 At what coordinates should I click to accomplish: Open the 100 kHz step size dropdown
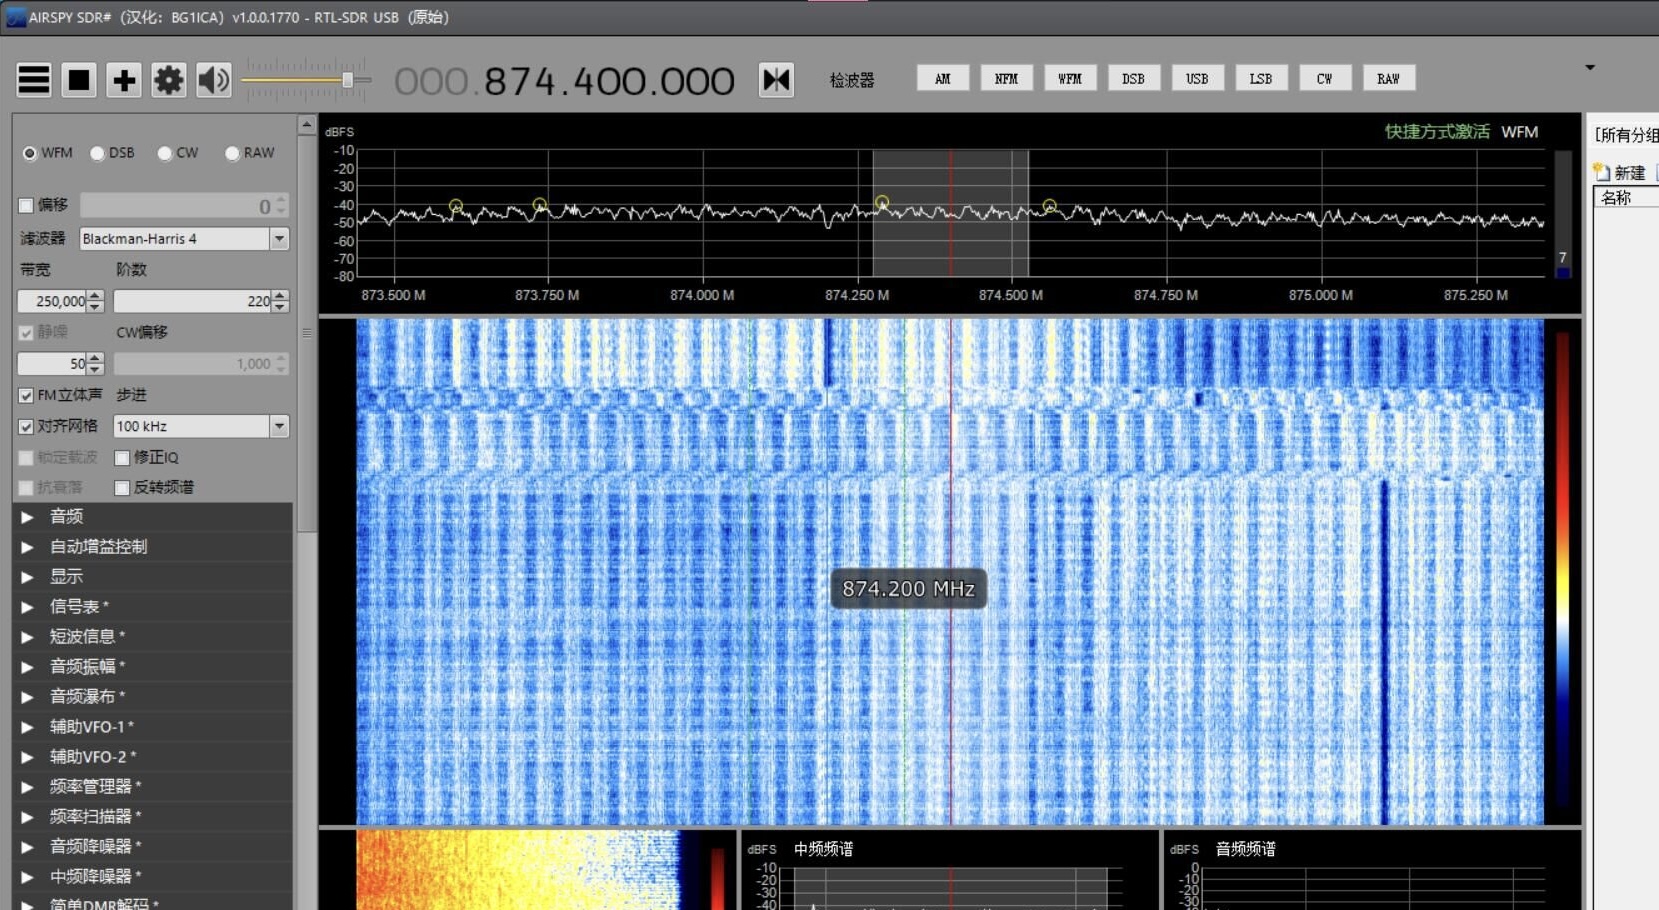point(279,426)
